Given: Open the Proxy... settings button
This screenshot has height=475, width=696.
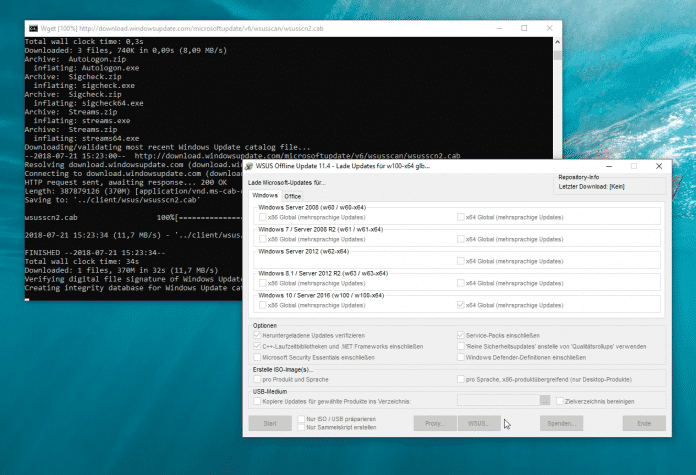Looking at the screenshot, I should (435, 423).
